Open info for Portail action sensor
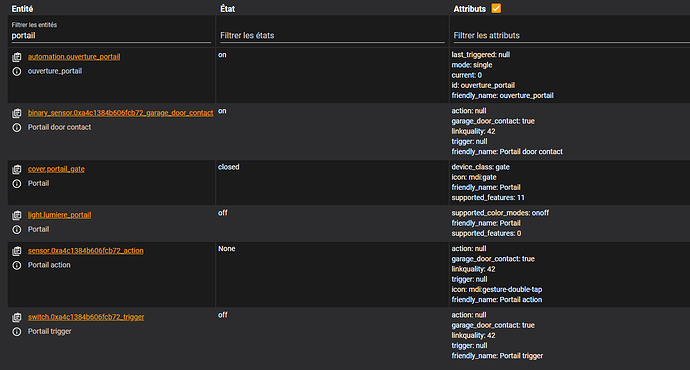The width and height of the screenshot is (690, 370). tap(17, 265)
